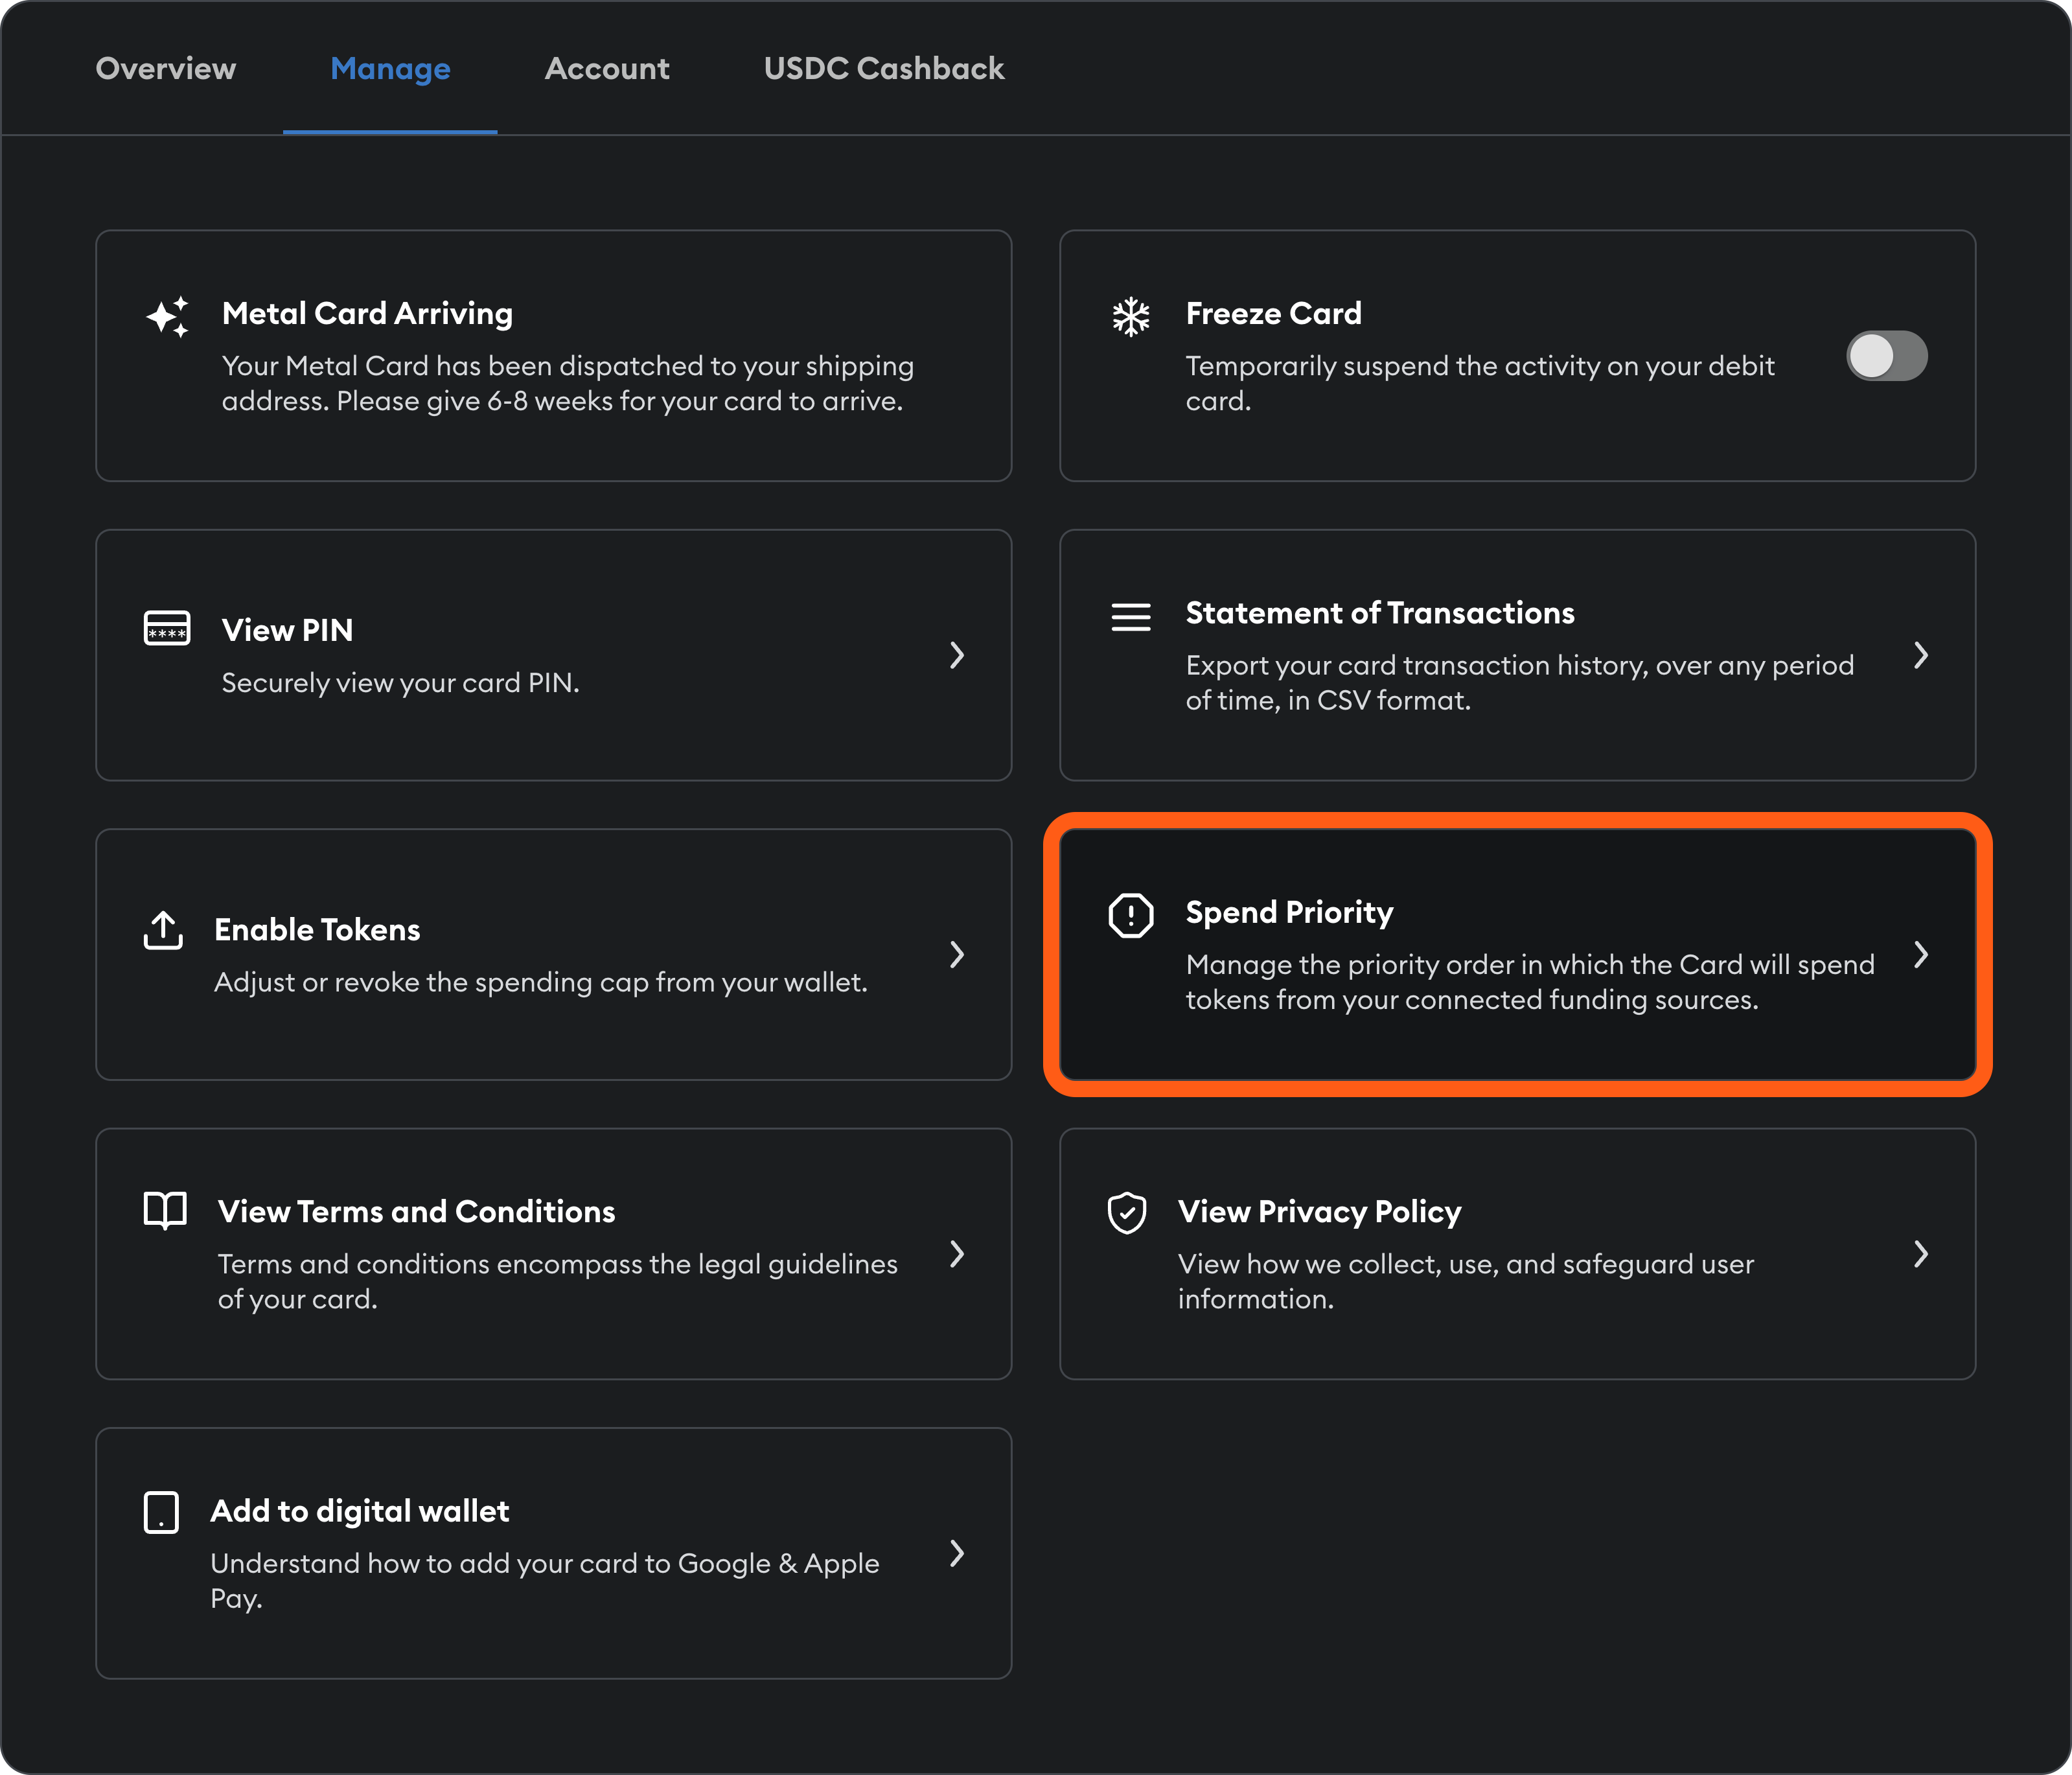Image resolution: width=2072 pixels, height=1775 pixels.
Task: Click the Statement of Transactions list icon
Action: click(x=1131, y=617)
